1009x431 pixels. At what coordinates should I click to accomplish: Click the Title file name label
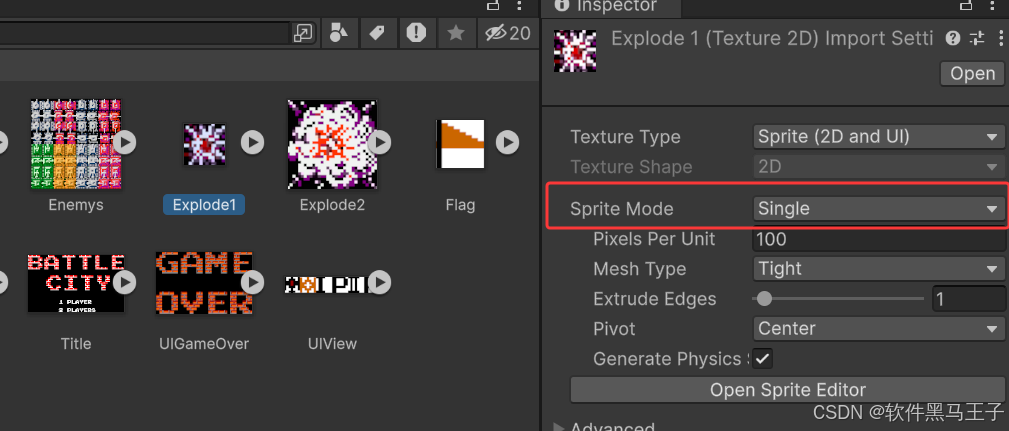coord(76,344)
